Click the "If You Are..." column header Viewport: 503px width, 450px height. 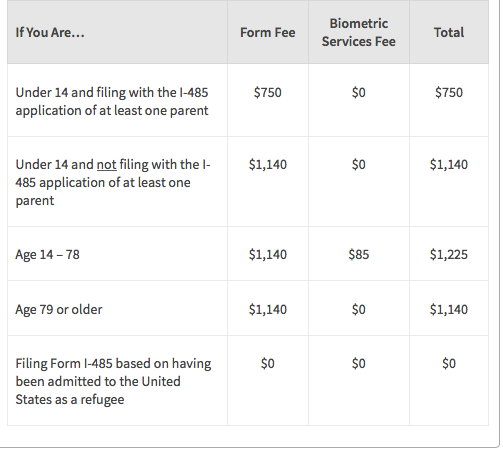click(x=50, y=33)
